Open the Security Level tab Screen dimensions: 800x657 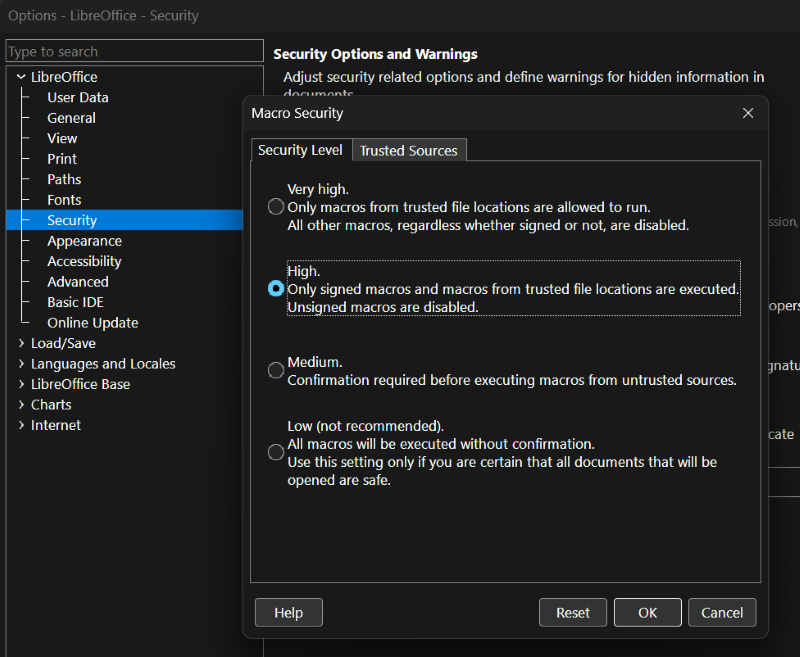300,150
